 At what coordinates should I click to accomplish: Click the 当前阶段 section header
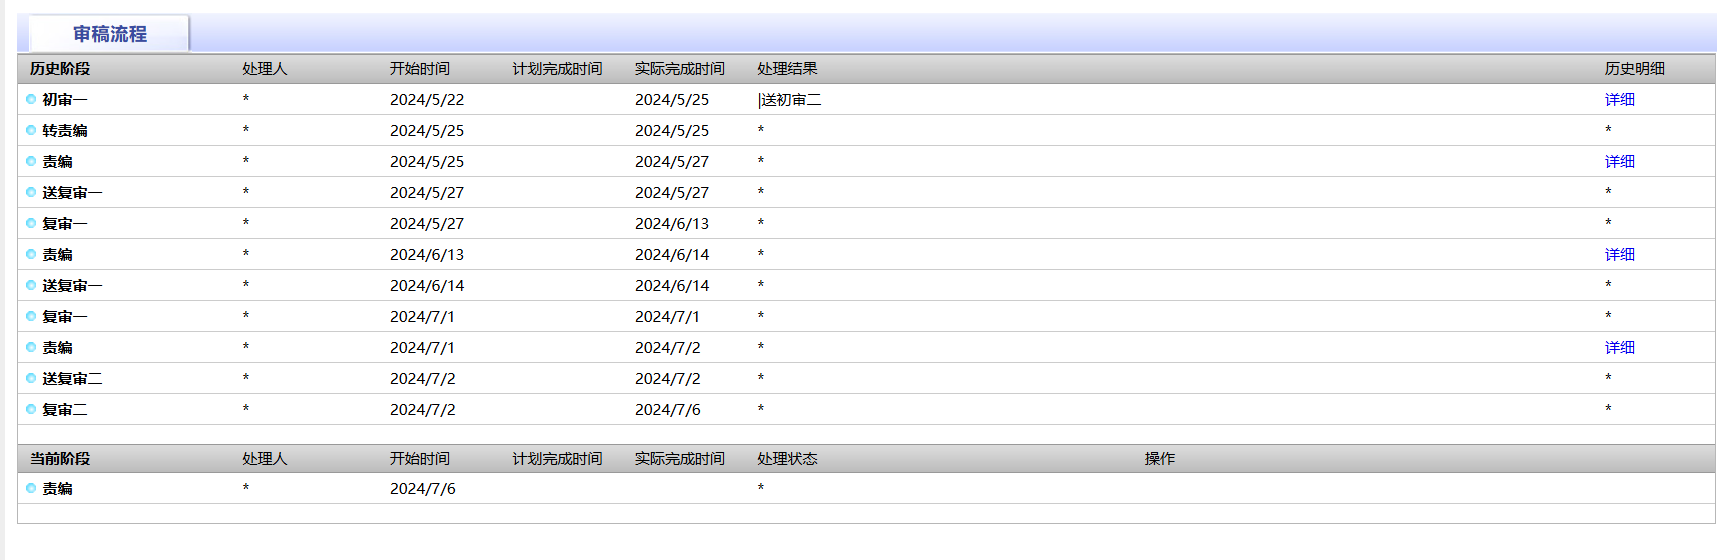click(60, 459)
